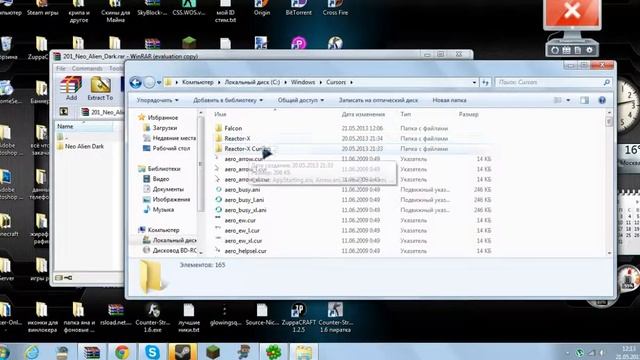640x360 pixels.
Task: Click the change view icon in Explorer
Action: click(558, 100)
